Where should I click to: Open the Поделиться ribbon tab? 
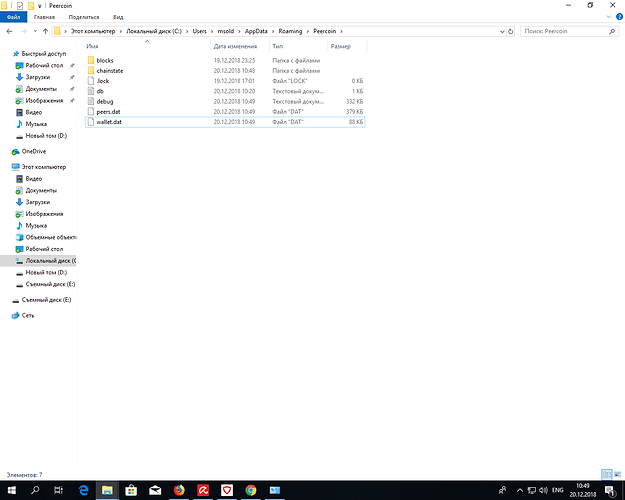click(84, 17)
